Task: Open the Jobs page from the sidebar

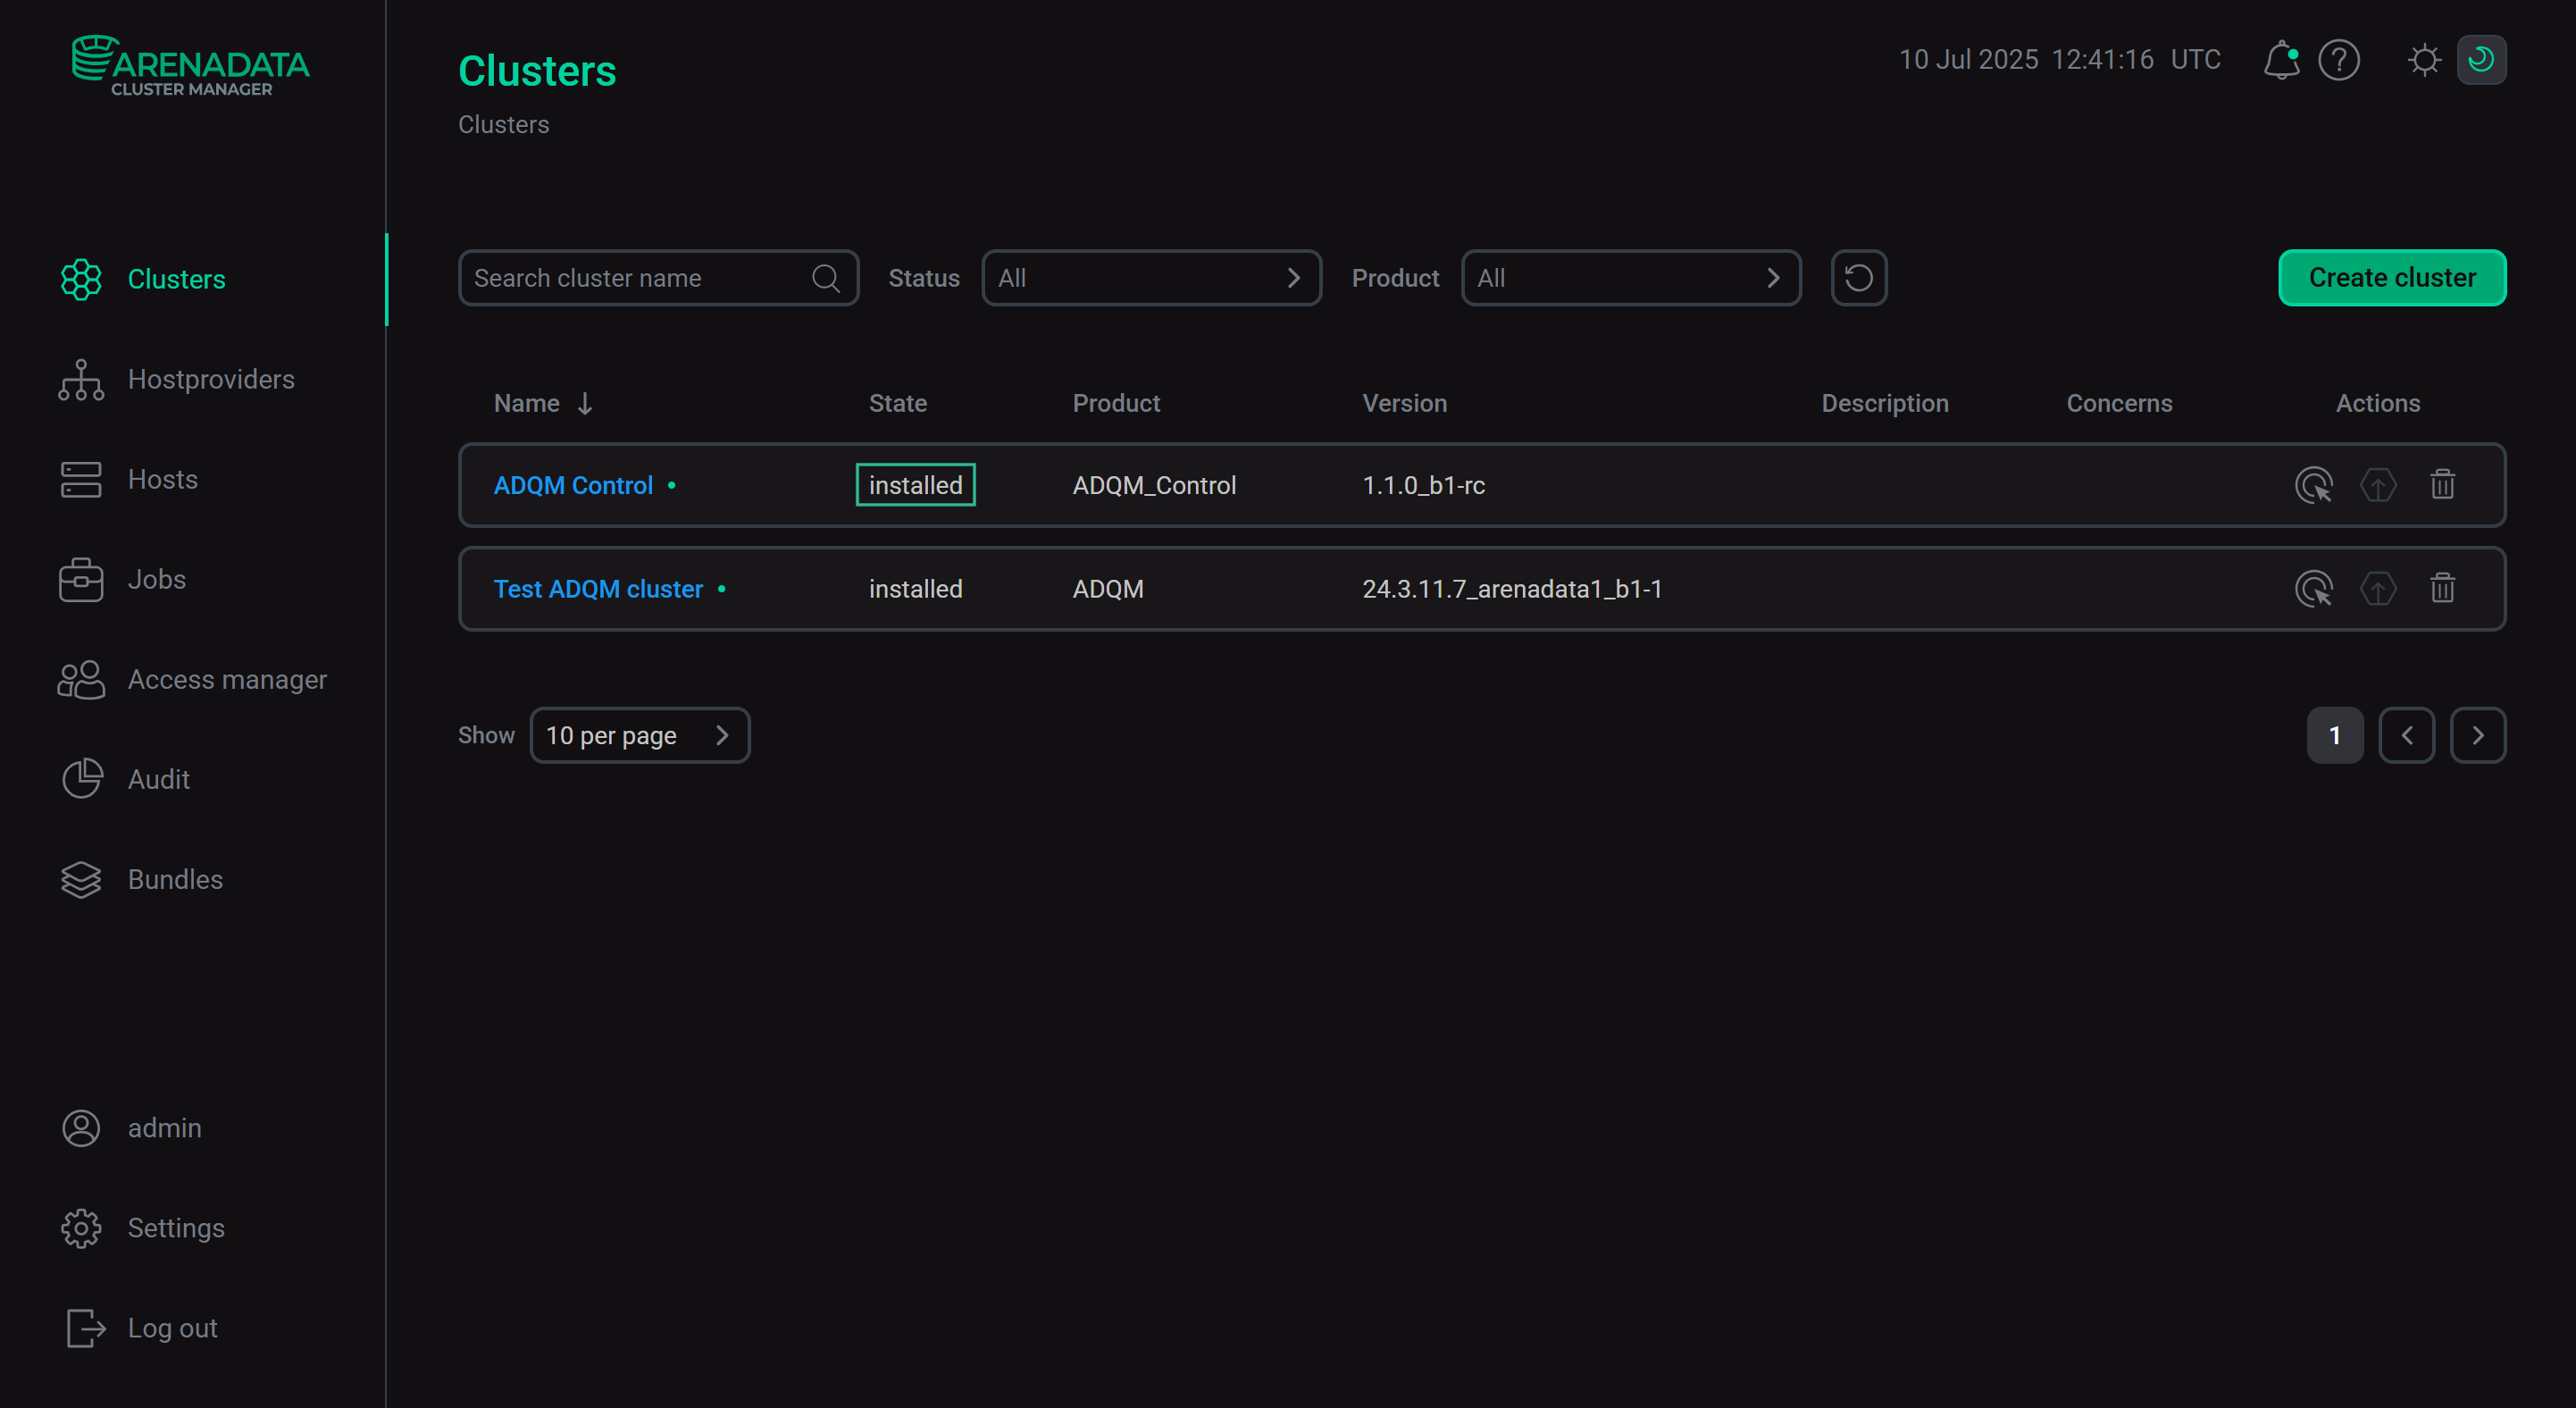Action: click(156, 579)
